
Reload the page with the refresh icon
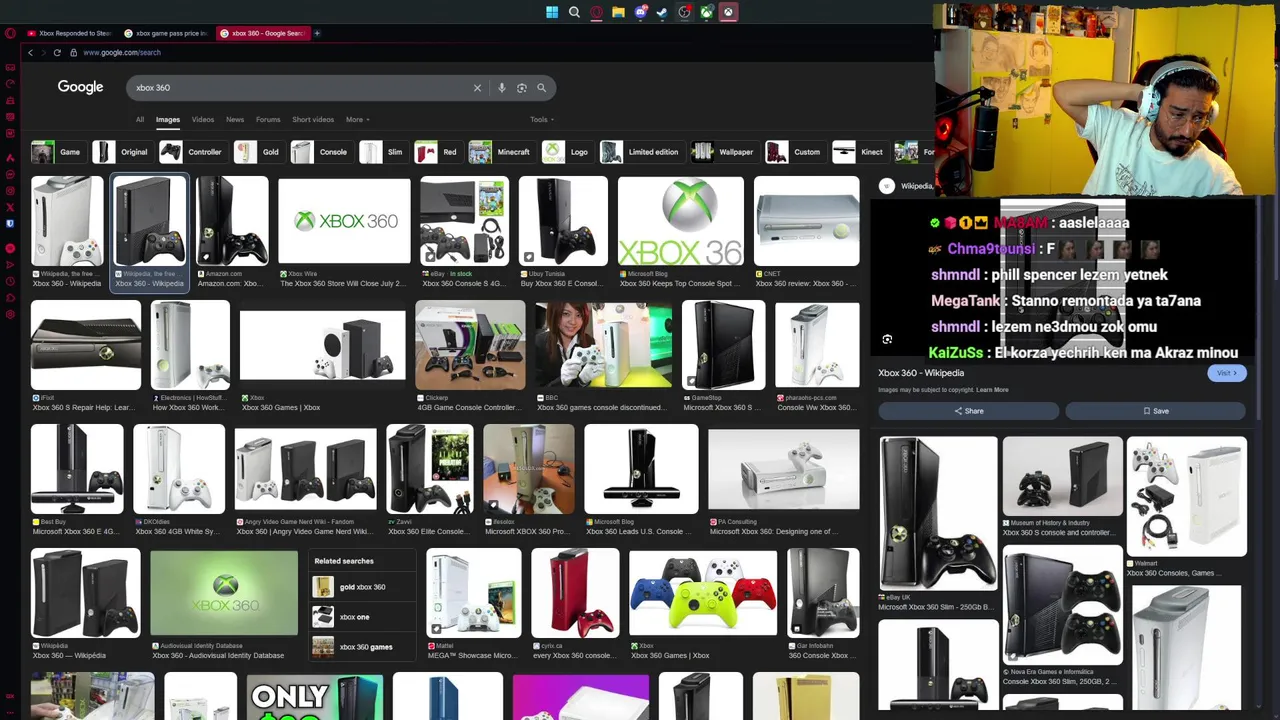(57, 52)
